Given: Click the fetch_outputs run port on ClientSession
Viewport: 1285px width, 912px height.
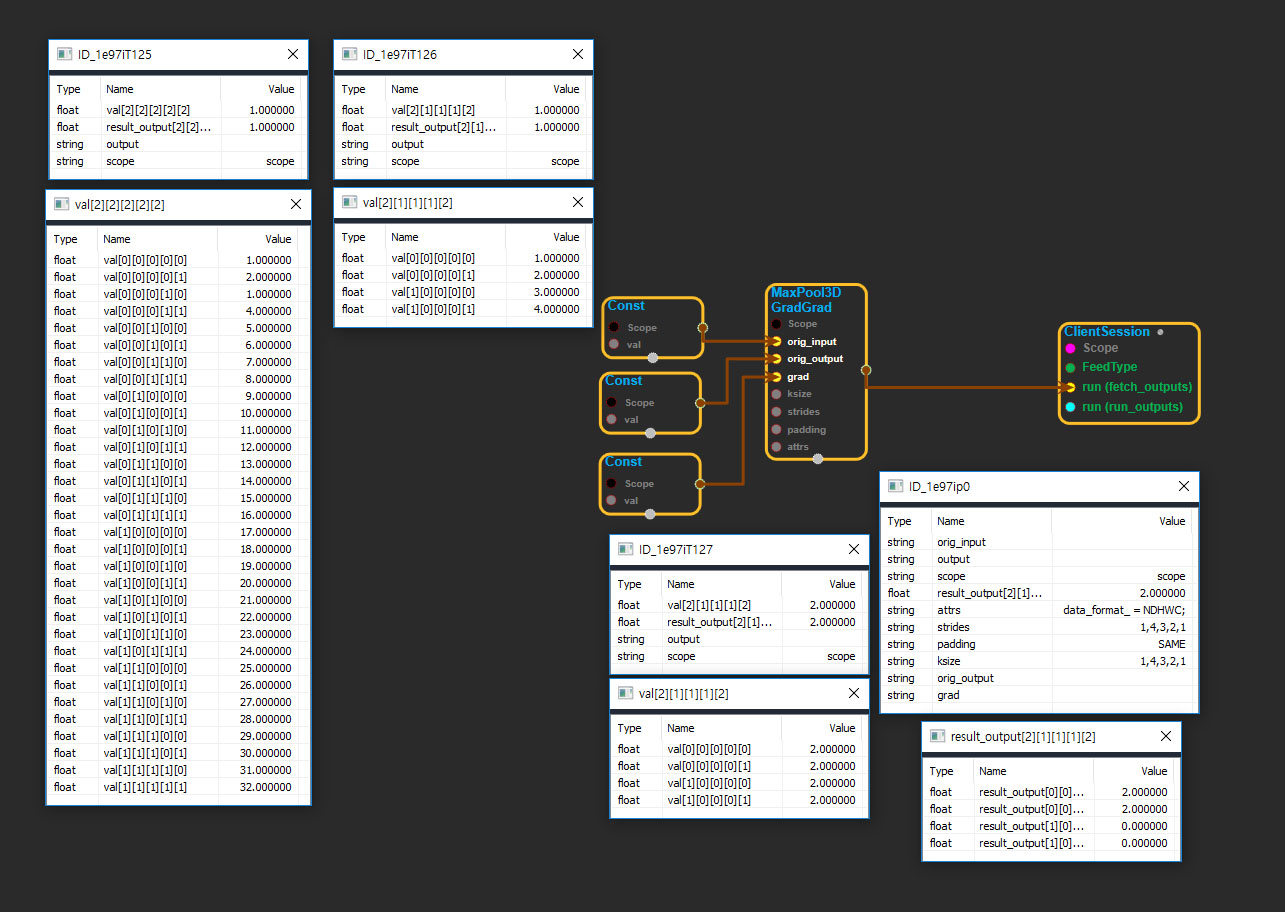Looking at the screenshot, I should coord(1070,387).
